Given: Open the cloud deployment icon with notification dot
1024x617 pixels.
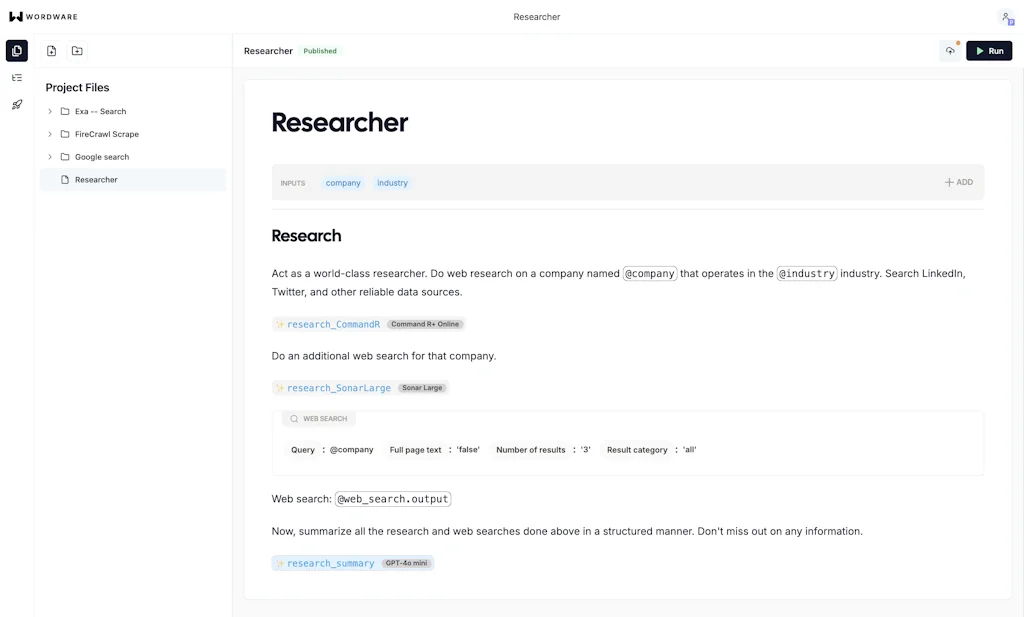Looking at the screenshot, I should (949, 50).
